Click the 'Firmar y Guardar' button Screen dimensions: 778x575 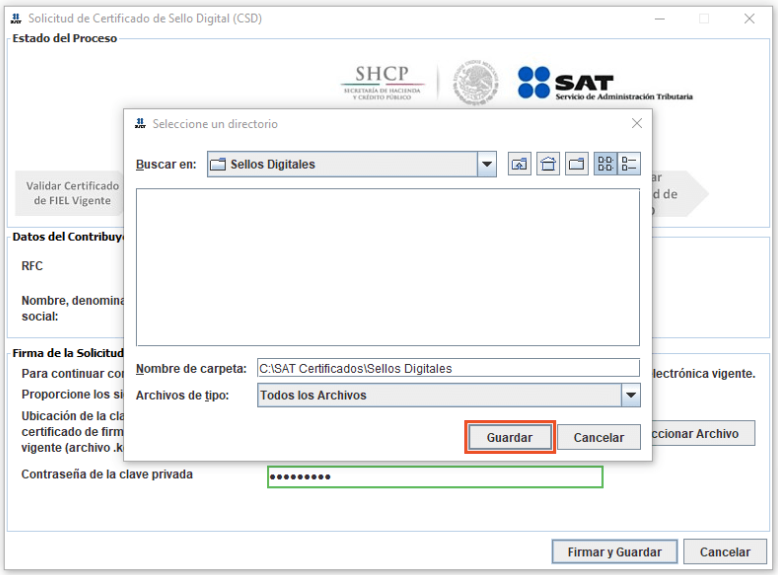(614, 552)
